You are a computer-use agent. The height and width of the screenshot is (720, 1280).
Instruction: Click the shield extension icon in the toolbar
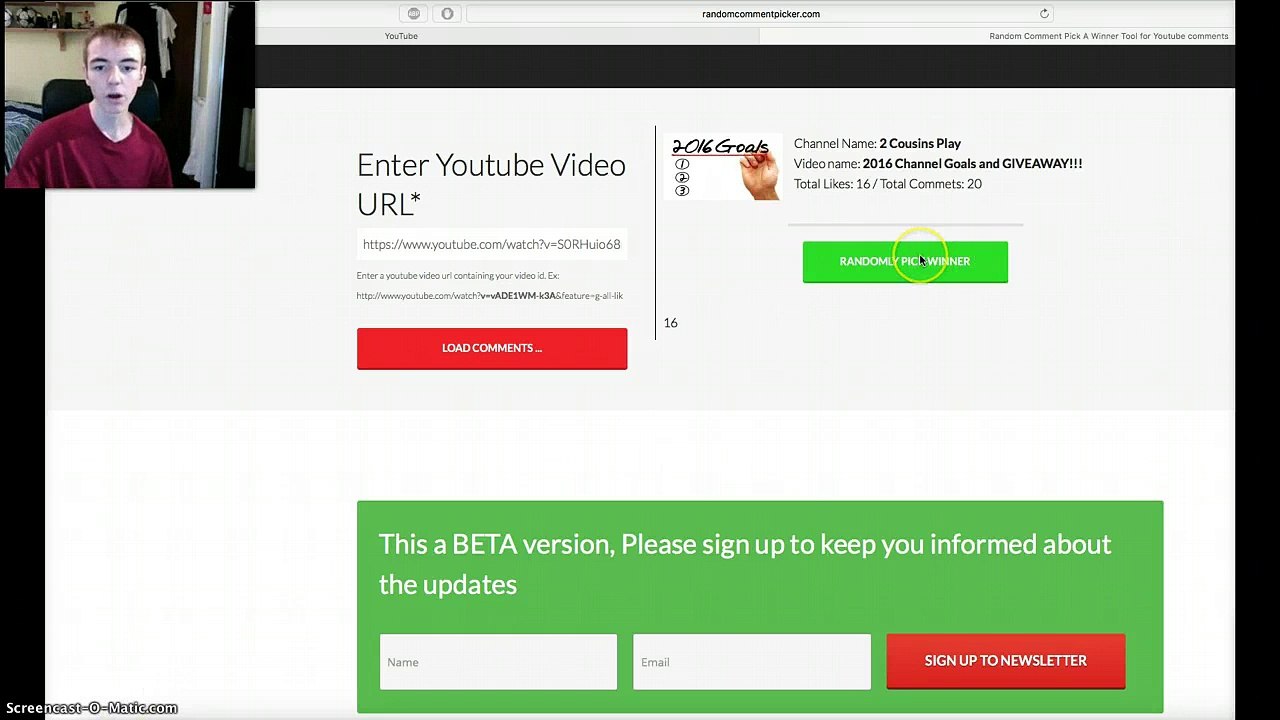point(447,14)
